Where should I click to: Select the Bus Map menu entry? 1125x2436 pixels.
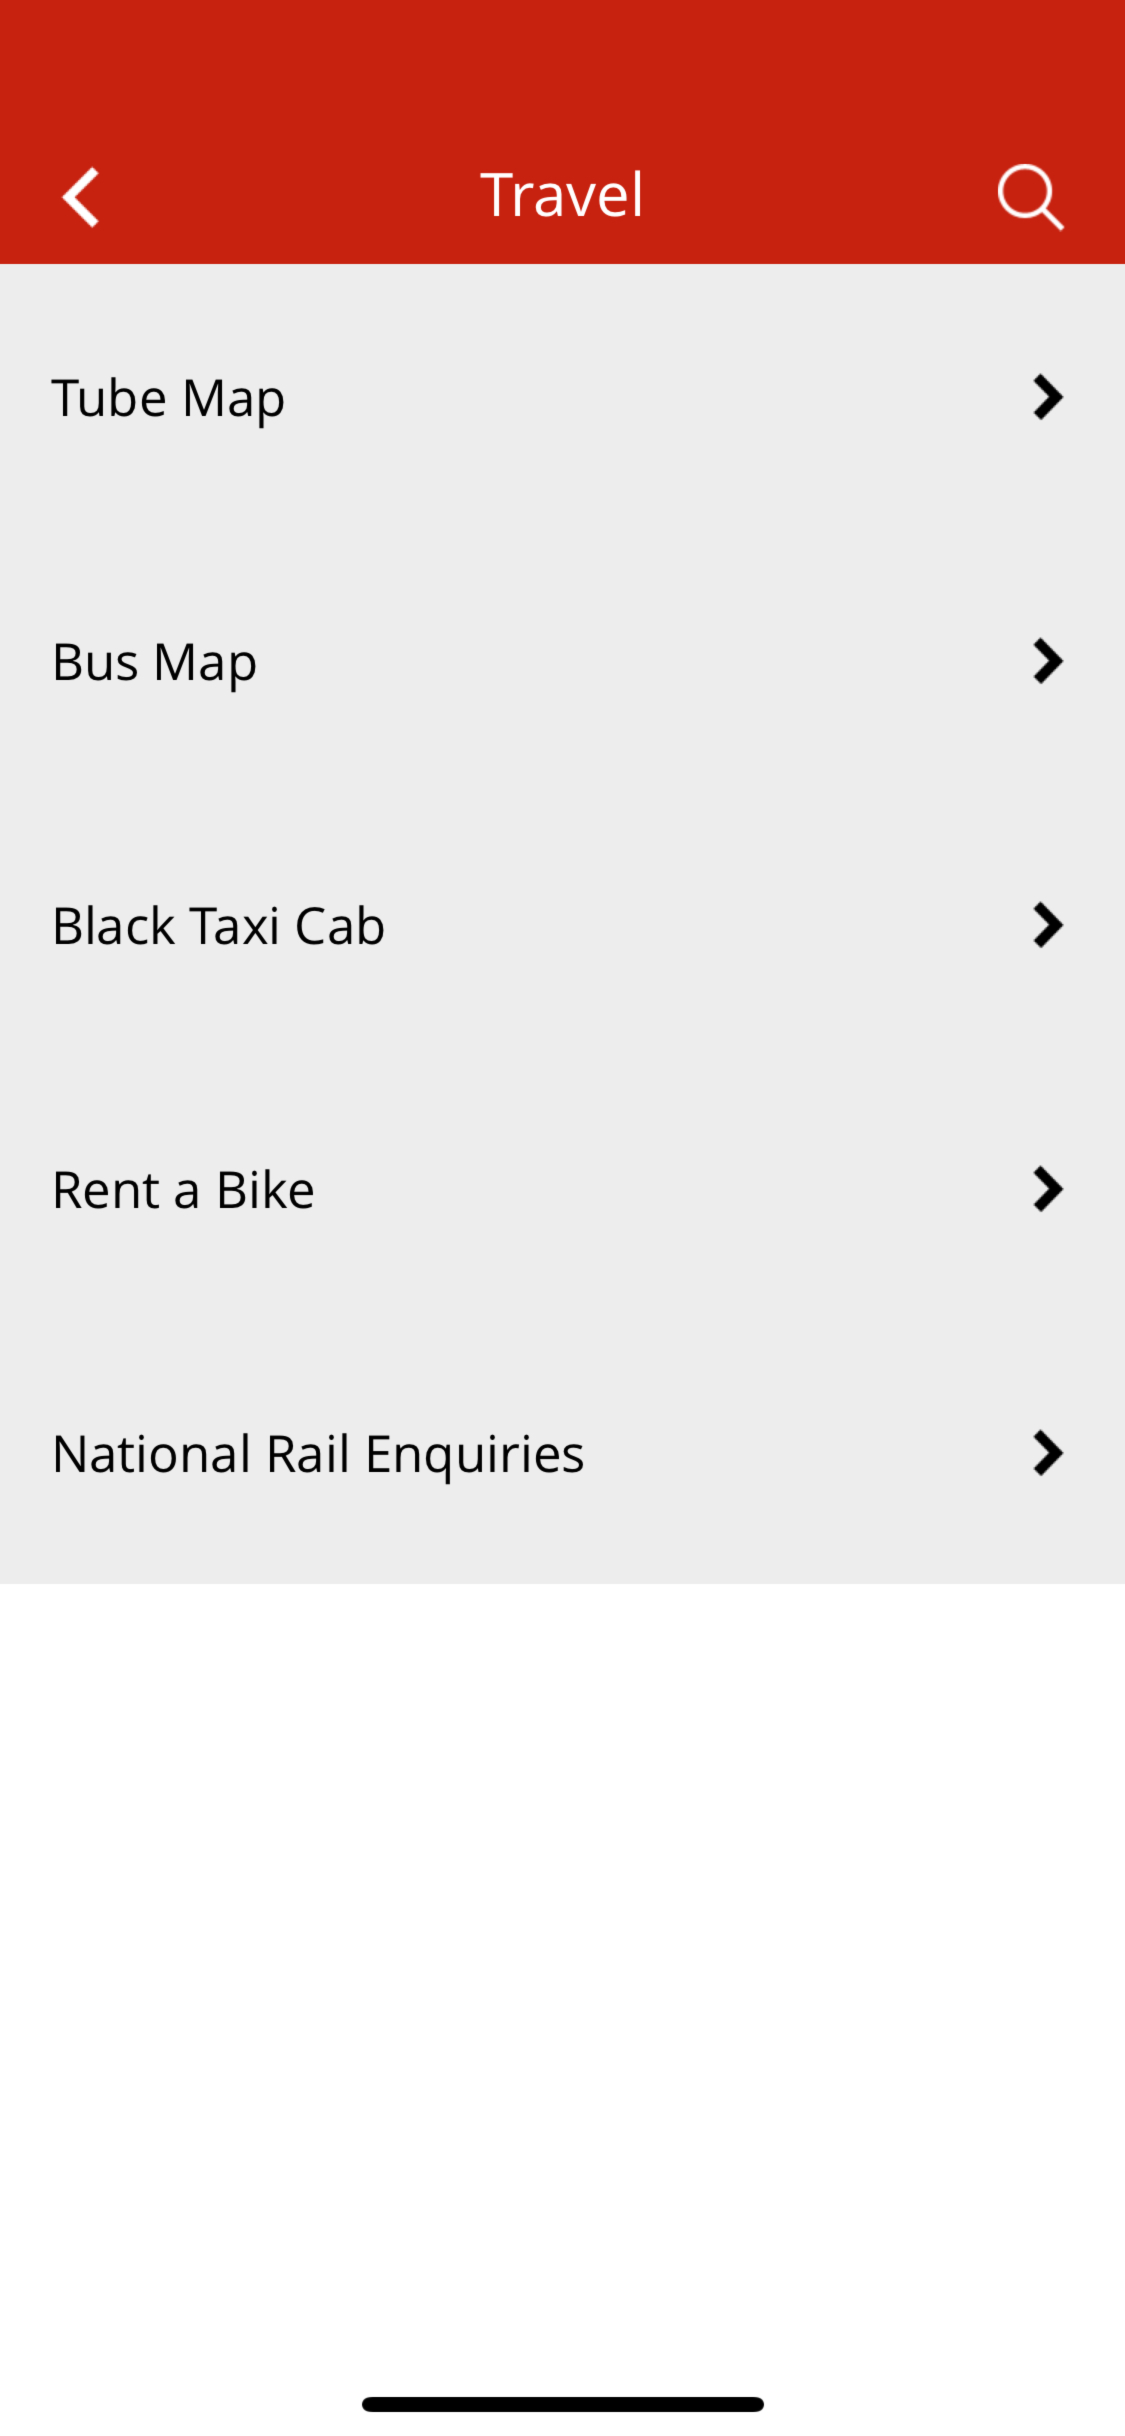tap(155, 663)
